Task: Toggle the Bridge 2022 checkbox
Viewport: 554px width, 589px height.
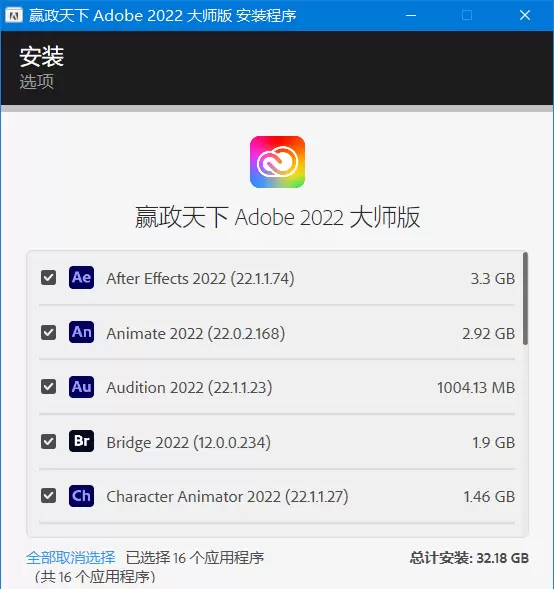Action: coord(48,442)
